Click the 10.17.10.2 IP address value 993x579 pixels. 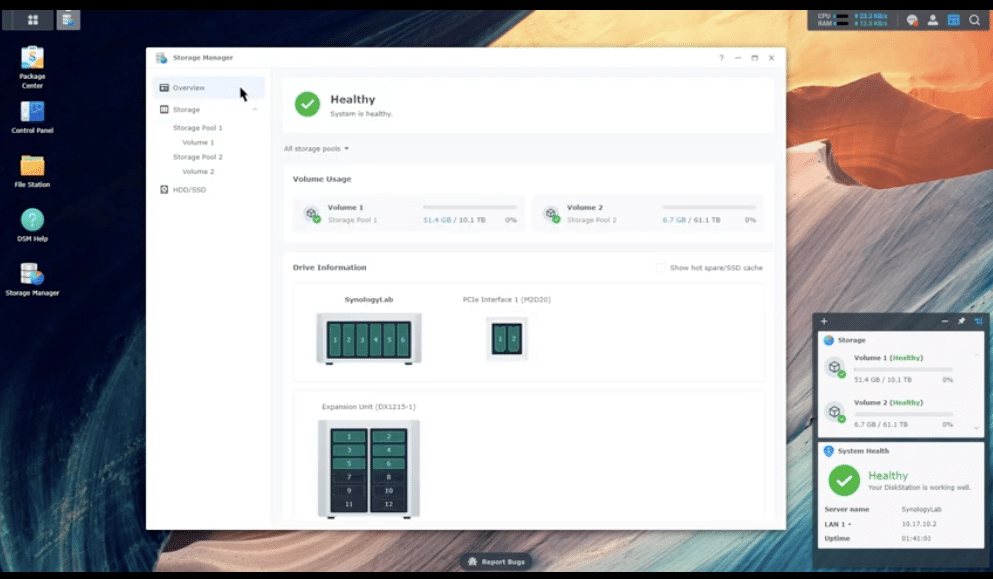tap(919, 525)
